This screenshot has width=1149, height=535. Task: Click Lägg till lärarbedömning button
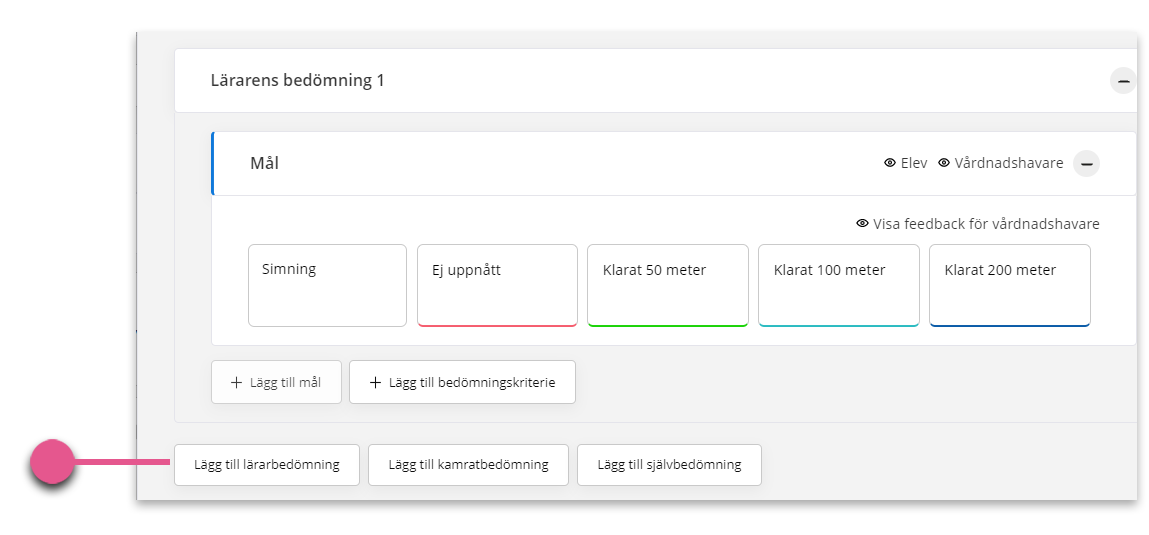[x=267, y=465]
